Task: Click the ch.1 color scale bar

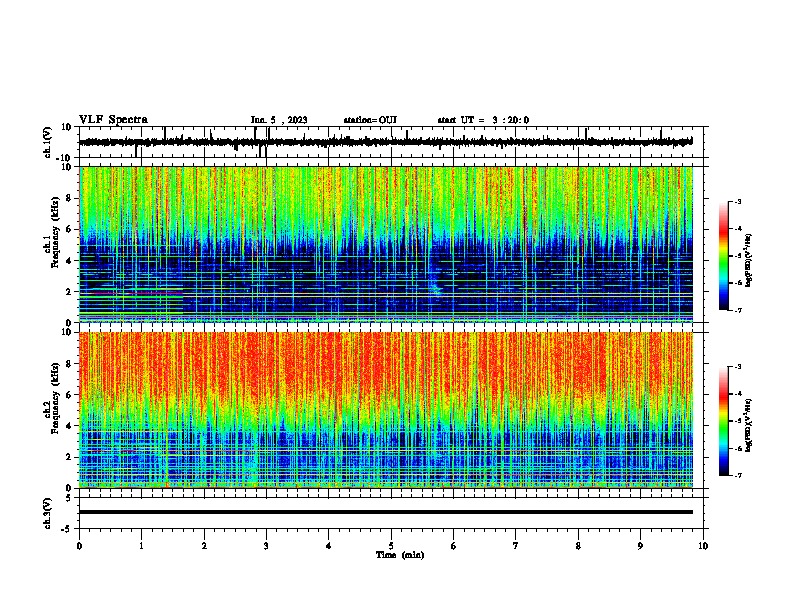Action: [x=724, y=256]
